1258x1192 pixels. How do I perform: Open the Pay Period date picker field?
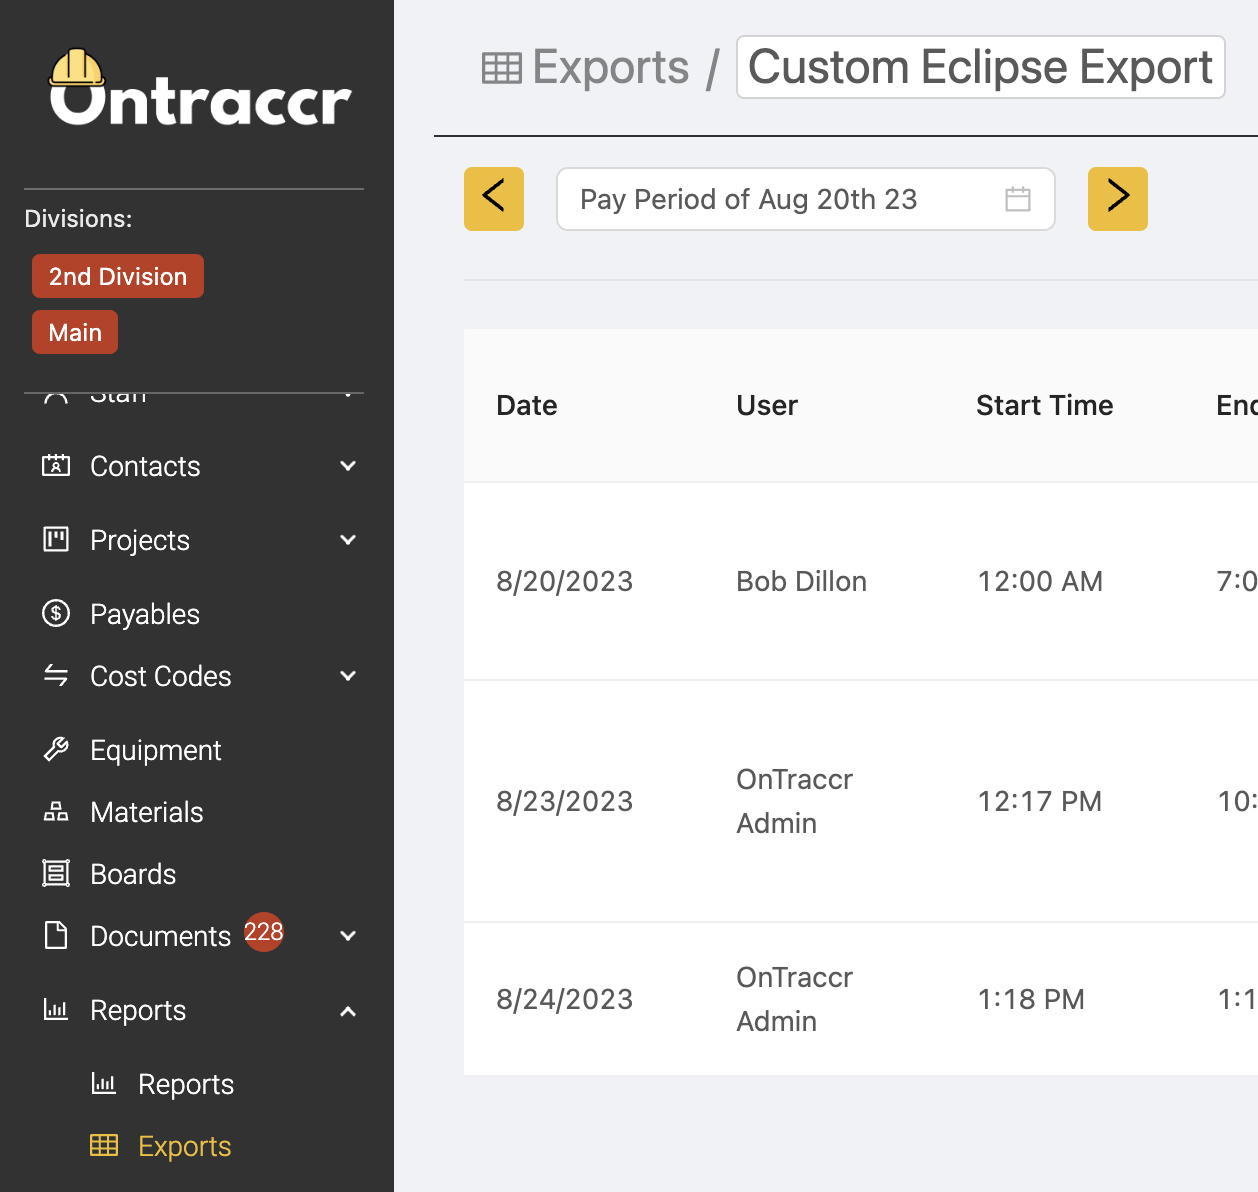pos(806,199)
